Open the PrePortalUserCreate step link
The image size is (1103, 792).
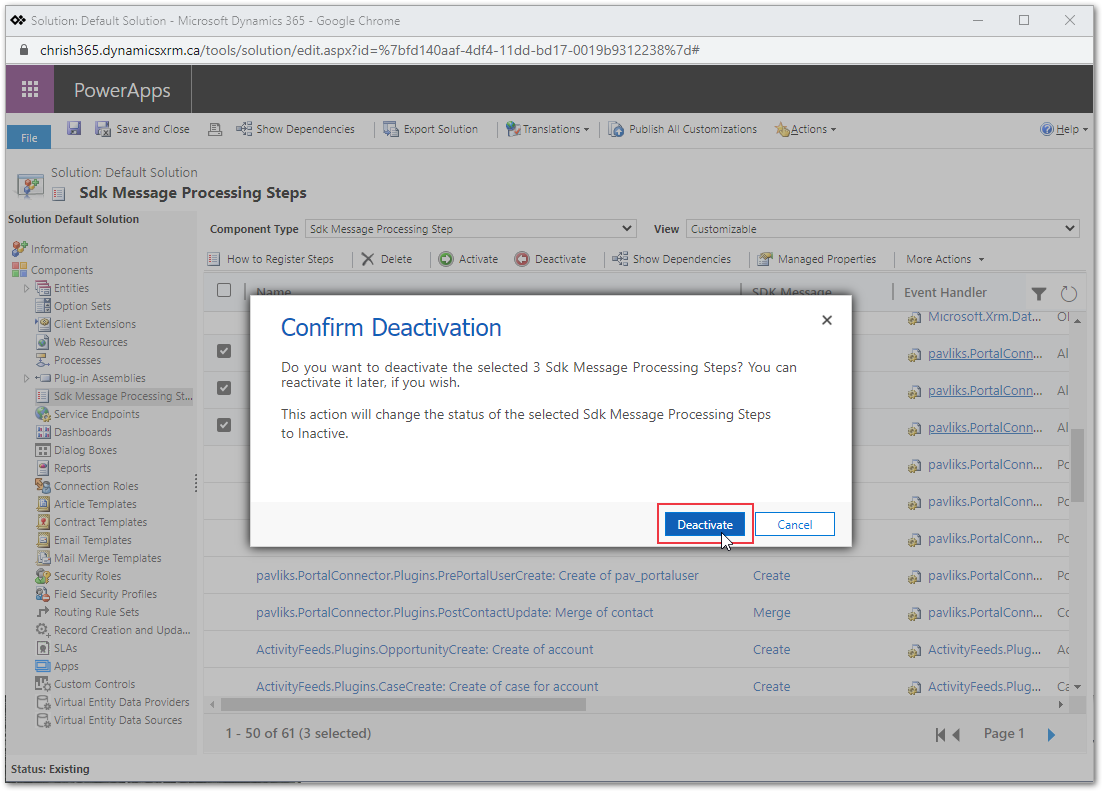pyautogui.click(x=477, y=575)
